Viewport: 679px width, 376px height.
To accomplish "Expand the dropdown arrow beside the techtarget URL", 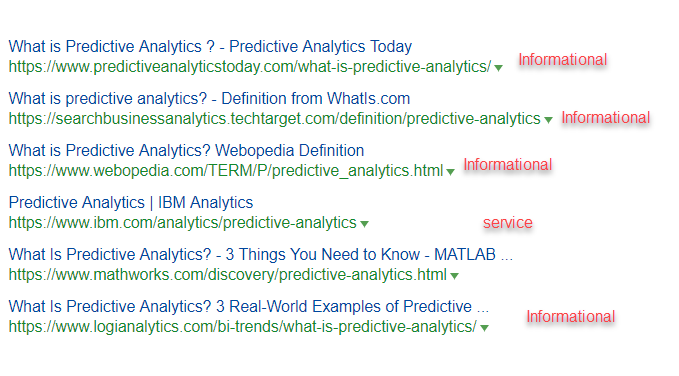I will 548,120.
